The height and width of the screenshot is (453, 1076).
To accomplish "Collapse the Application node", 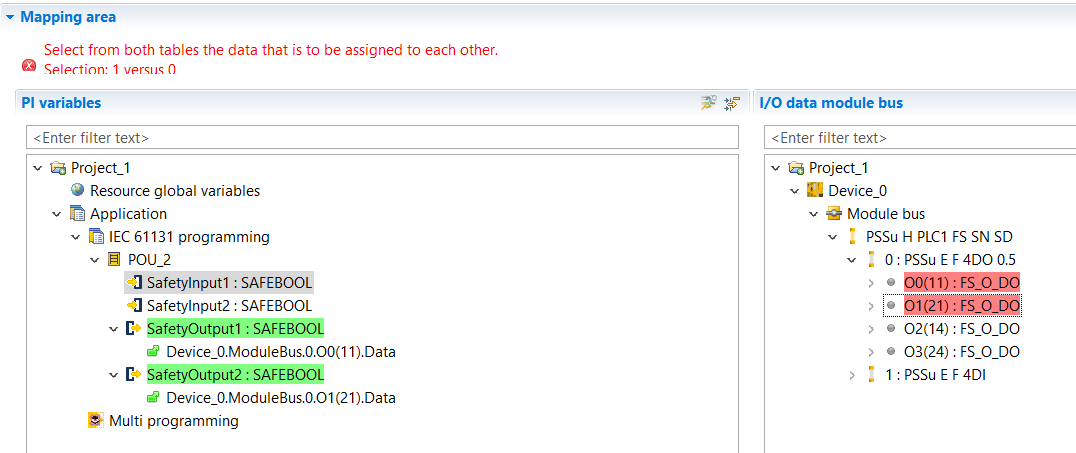I will coord(57,214).
